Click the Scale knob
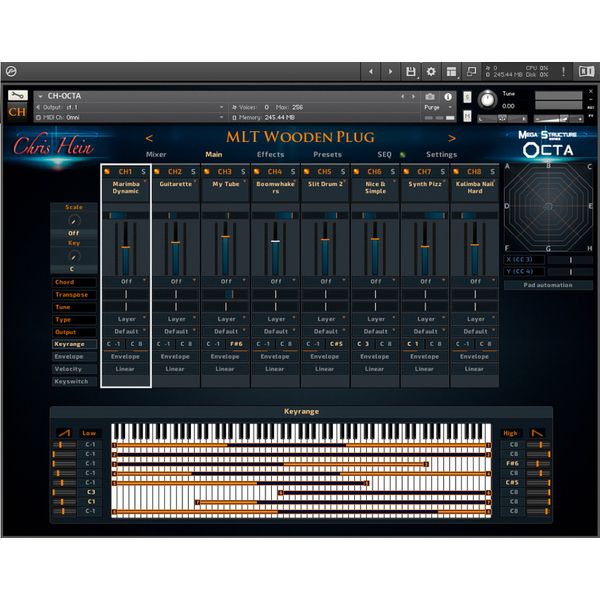The width and height of the screenshot is (600, 600). pos(73,220)
